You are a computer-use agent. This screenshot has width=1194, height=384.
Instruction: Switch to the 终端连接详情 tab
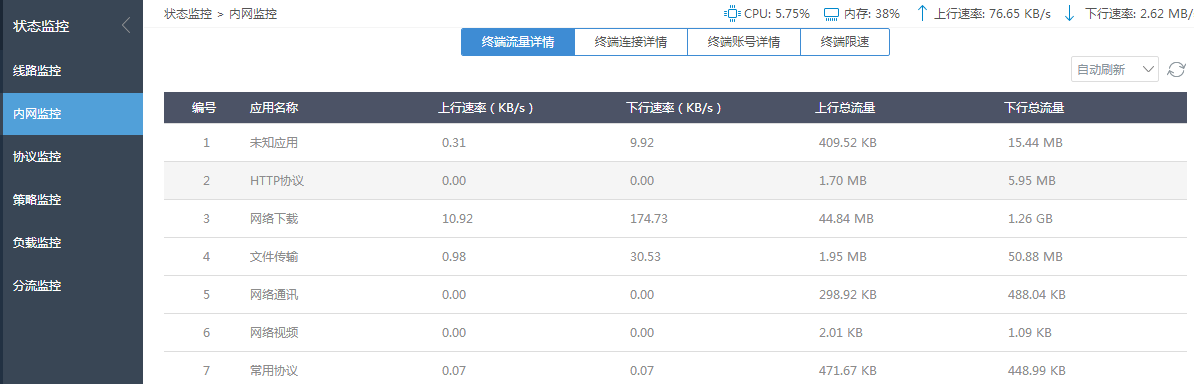(631, 43)
